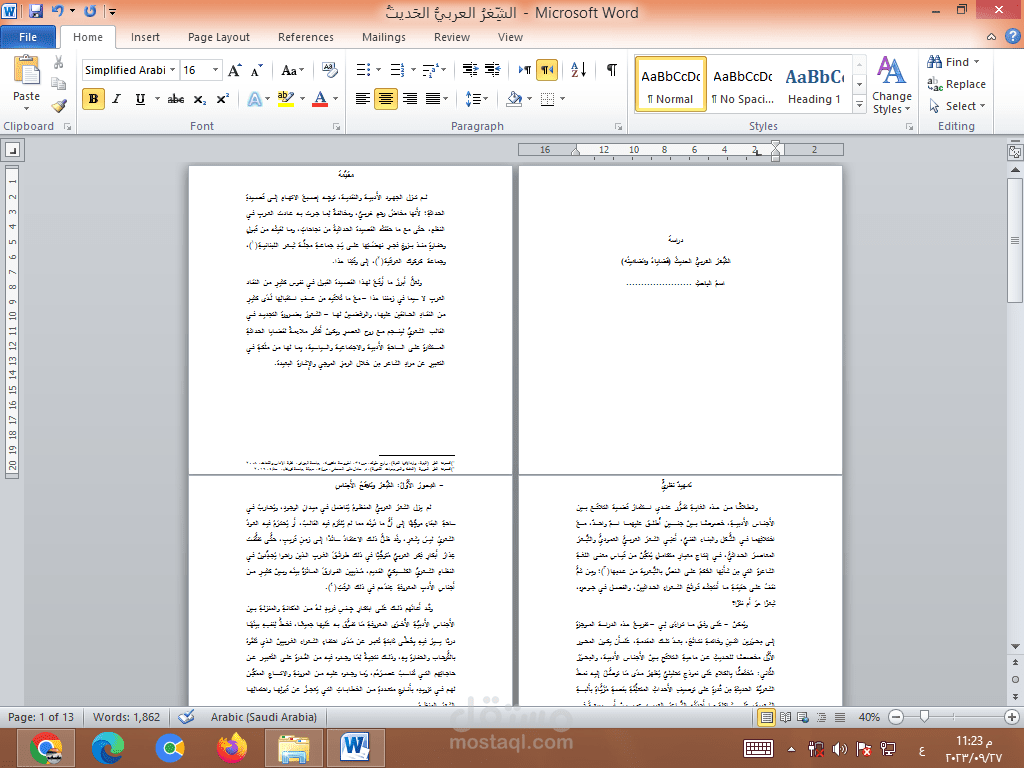This screenshot has width=1024, height=768.
Task: Switch to the Mailings tab
Action: point(384,37)
